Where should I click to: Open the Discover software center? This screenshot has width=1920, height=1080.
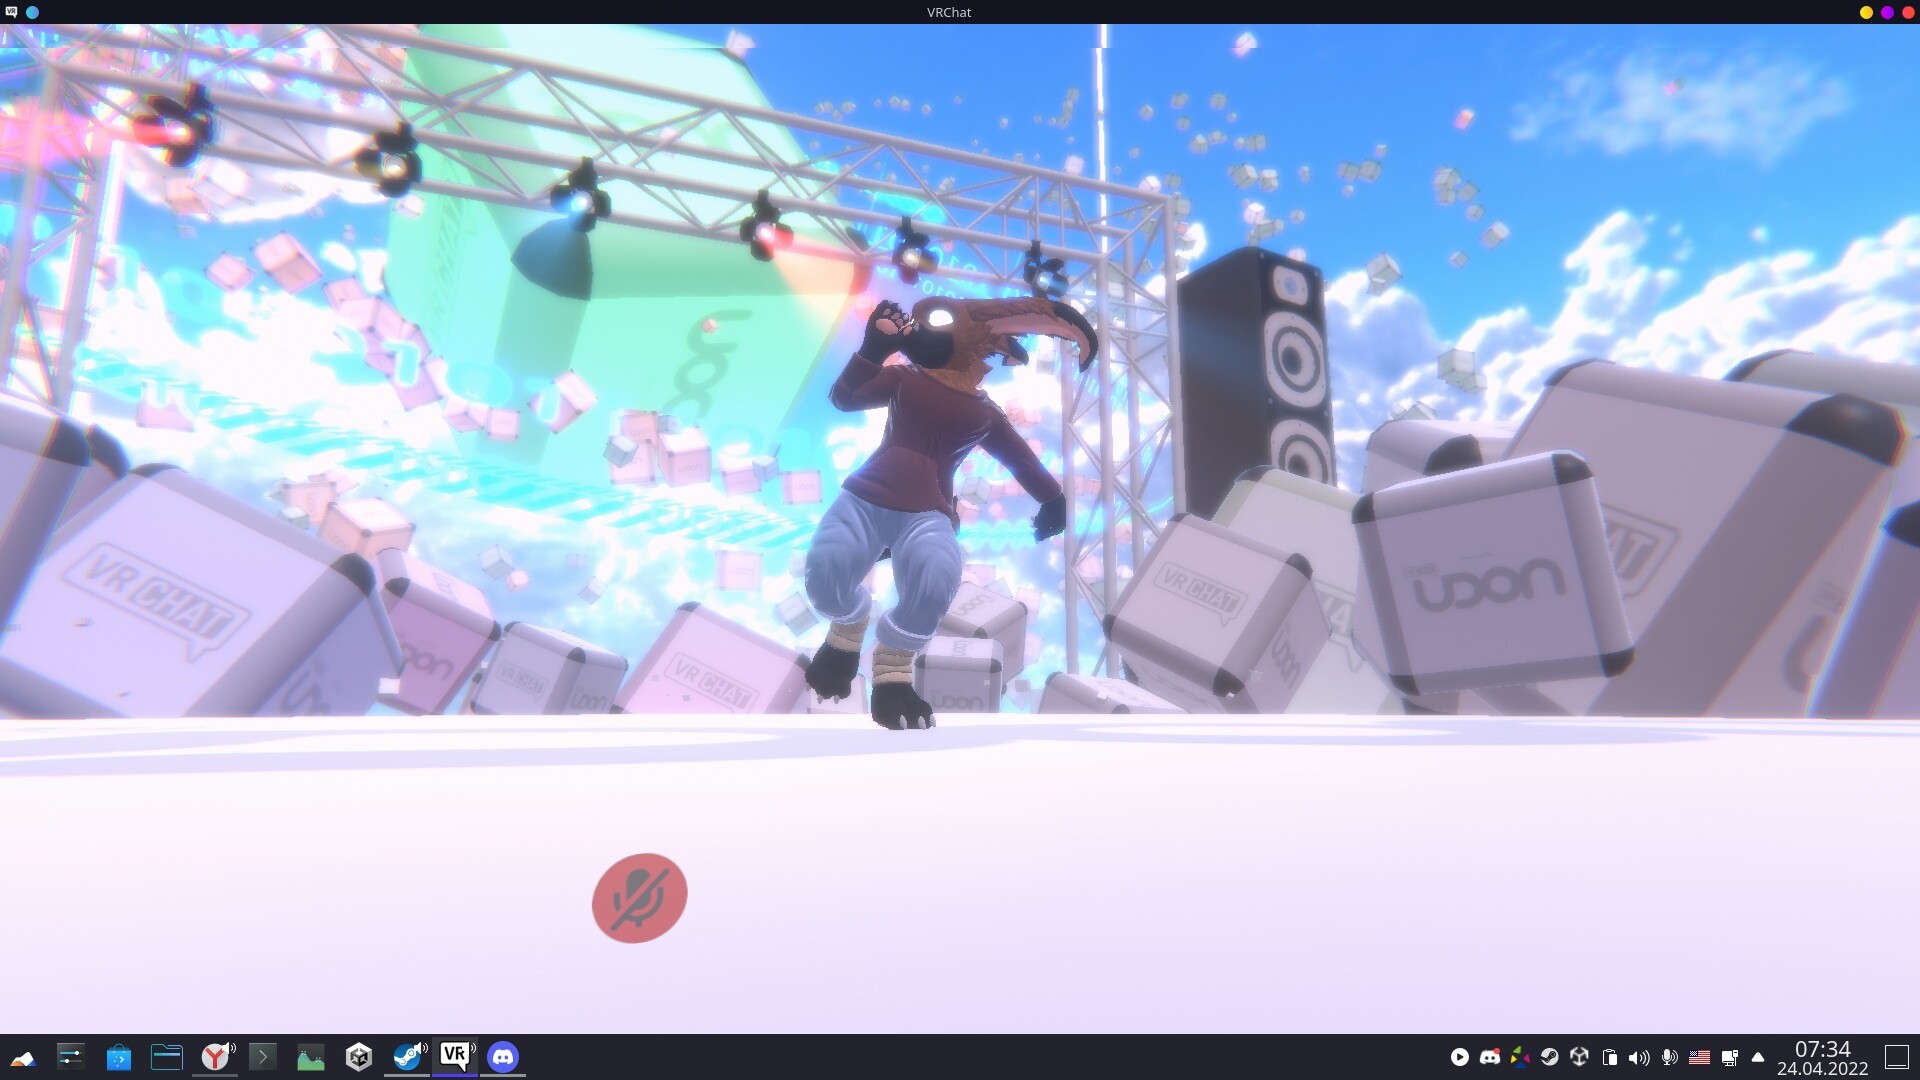click(118, 1056)
